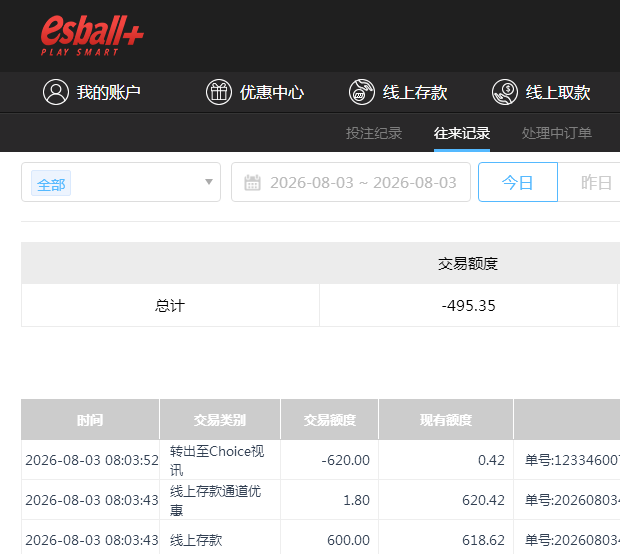The width and height of the screenshot is (620, 554).
Task: Click 线上存款 cell in records table
Action: pyautogui.click(x=196, y=540)
